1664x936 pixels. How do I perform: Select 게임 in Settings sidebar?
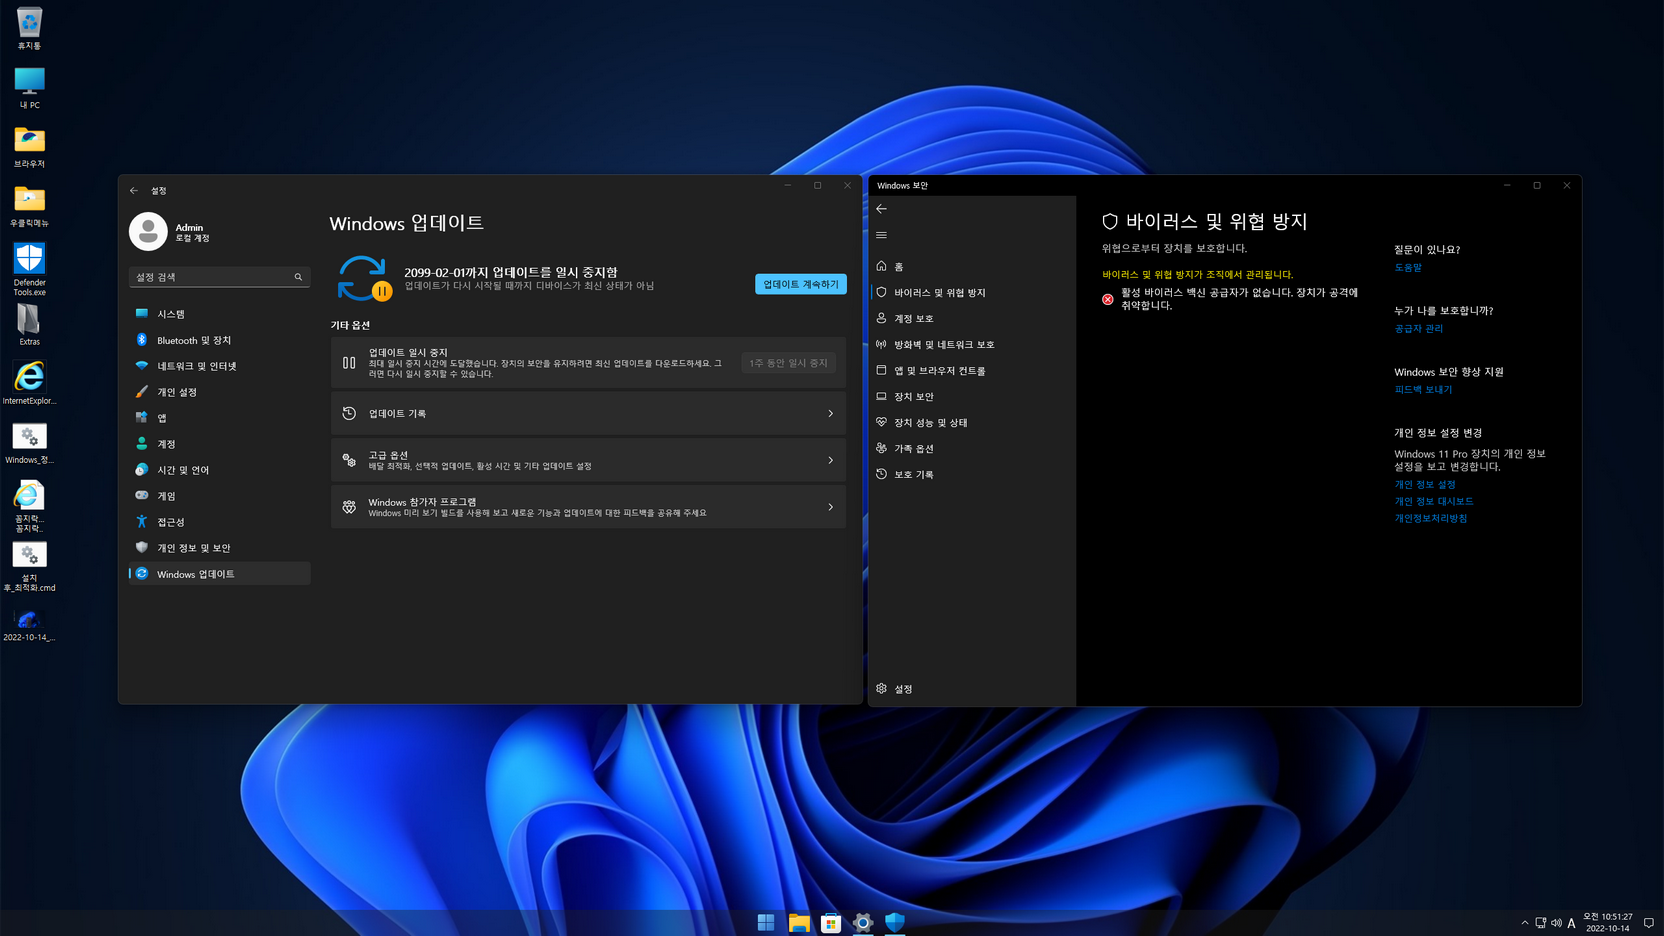pyautogui.click(x=219, y=496)
